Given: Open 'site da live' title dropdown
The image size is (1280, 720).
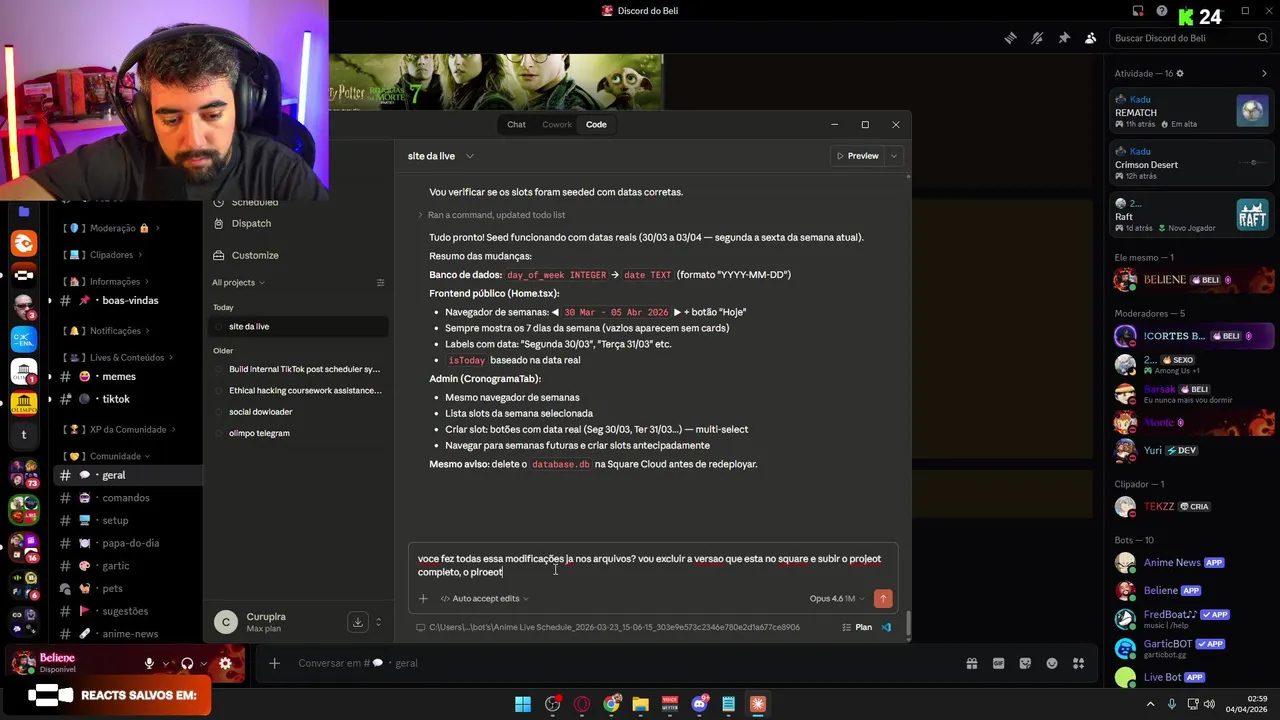Looking at the screenshot, I should pyautogui.click(x=441, y=156).
